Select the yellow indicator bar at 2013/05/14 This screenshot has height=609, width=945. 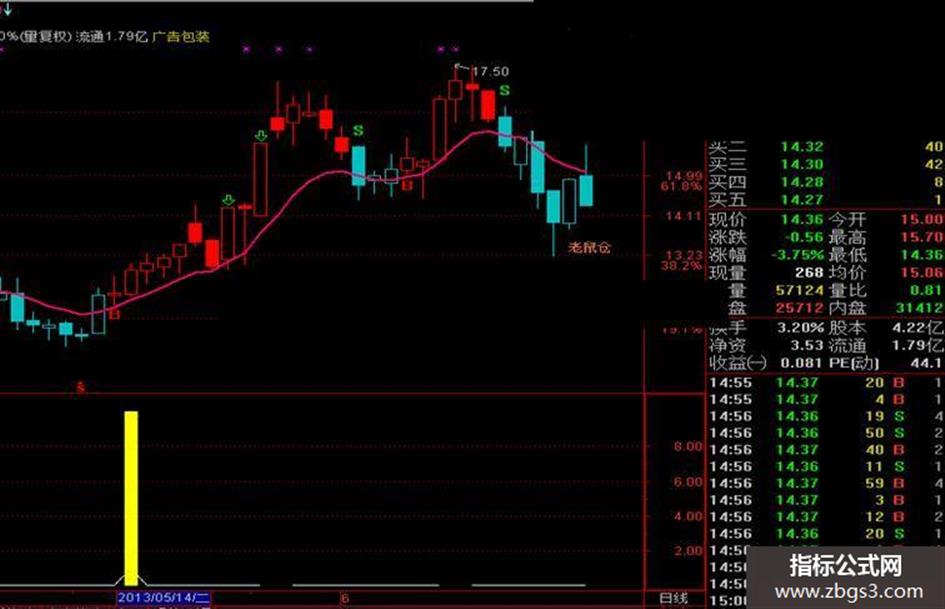point(131,498)
